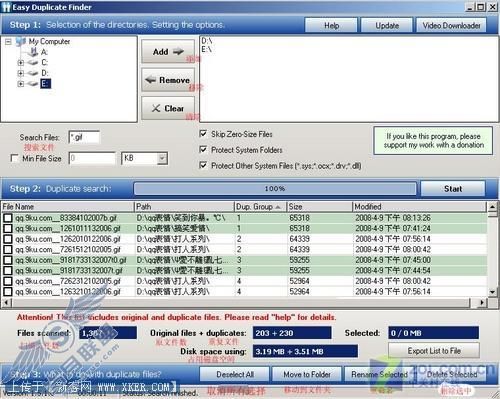Click the Search Files input field
Image resolution: width=500 pixels, height=399 pixels.
pos(84,137)
